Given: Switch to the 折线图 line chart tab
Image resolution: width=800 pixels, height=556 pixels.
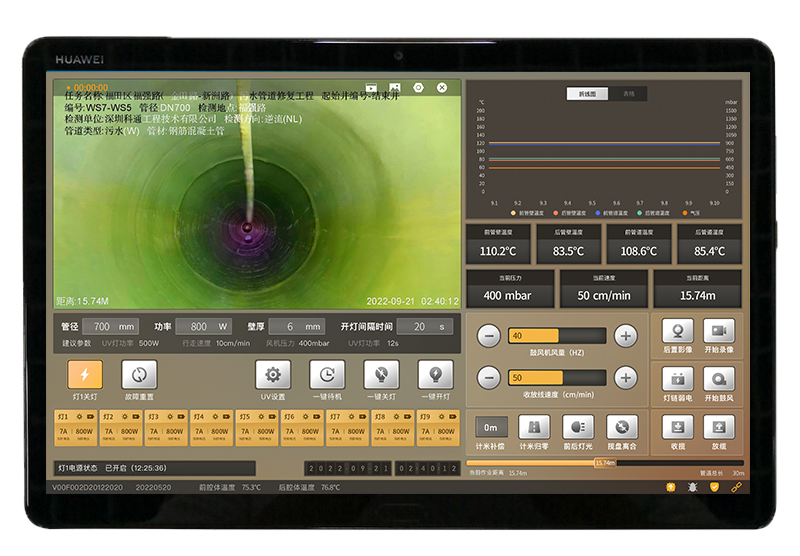Looking at the screenshot, I should click(x=587, y=94).
